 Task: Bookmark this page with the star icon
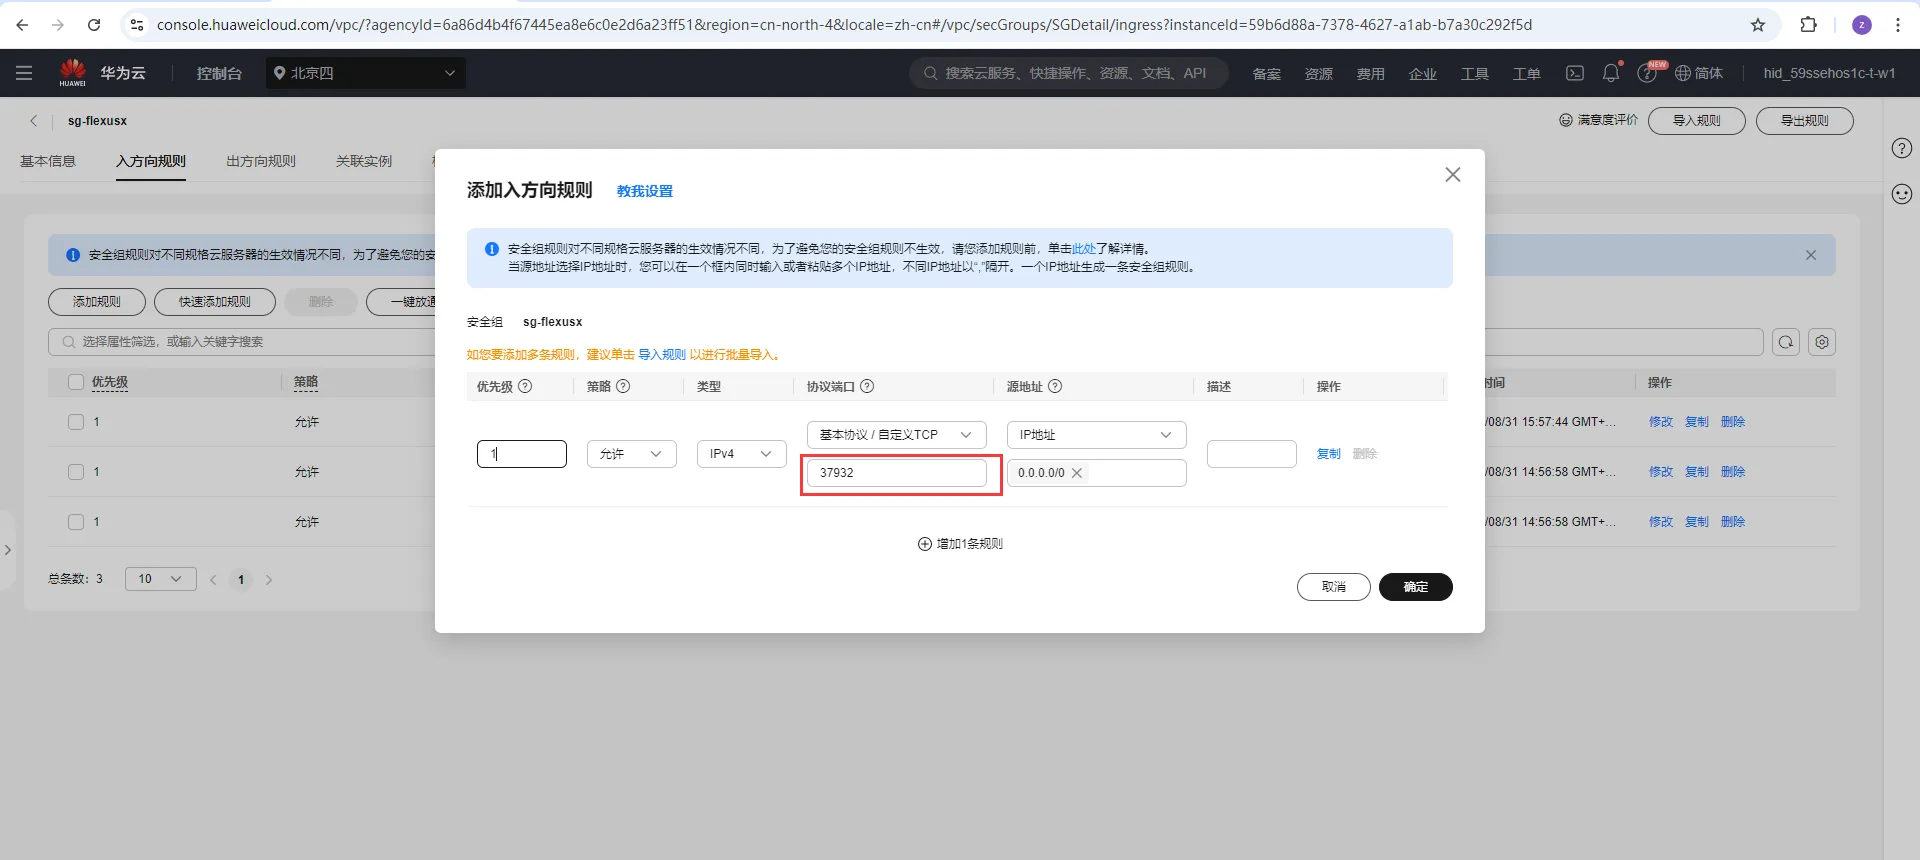(1758, 25)
